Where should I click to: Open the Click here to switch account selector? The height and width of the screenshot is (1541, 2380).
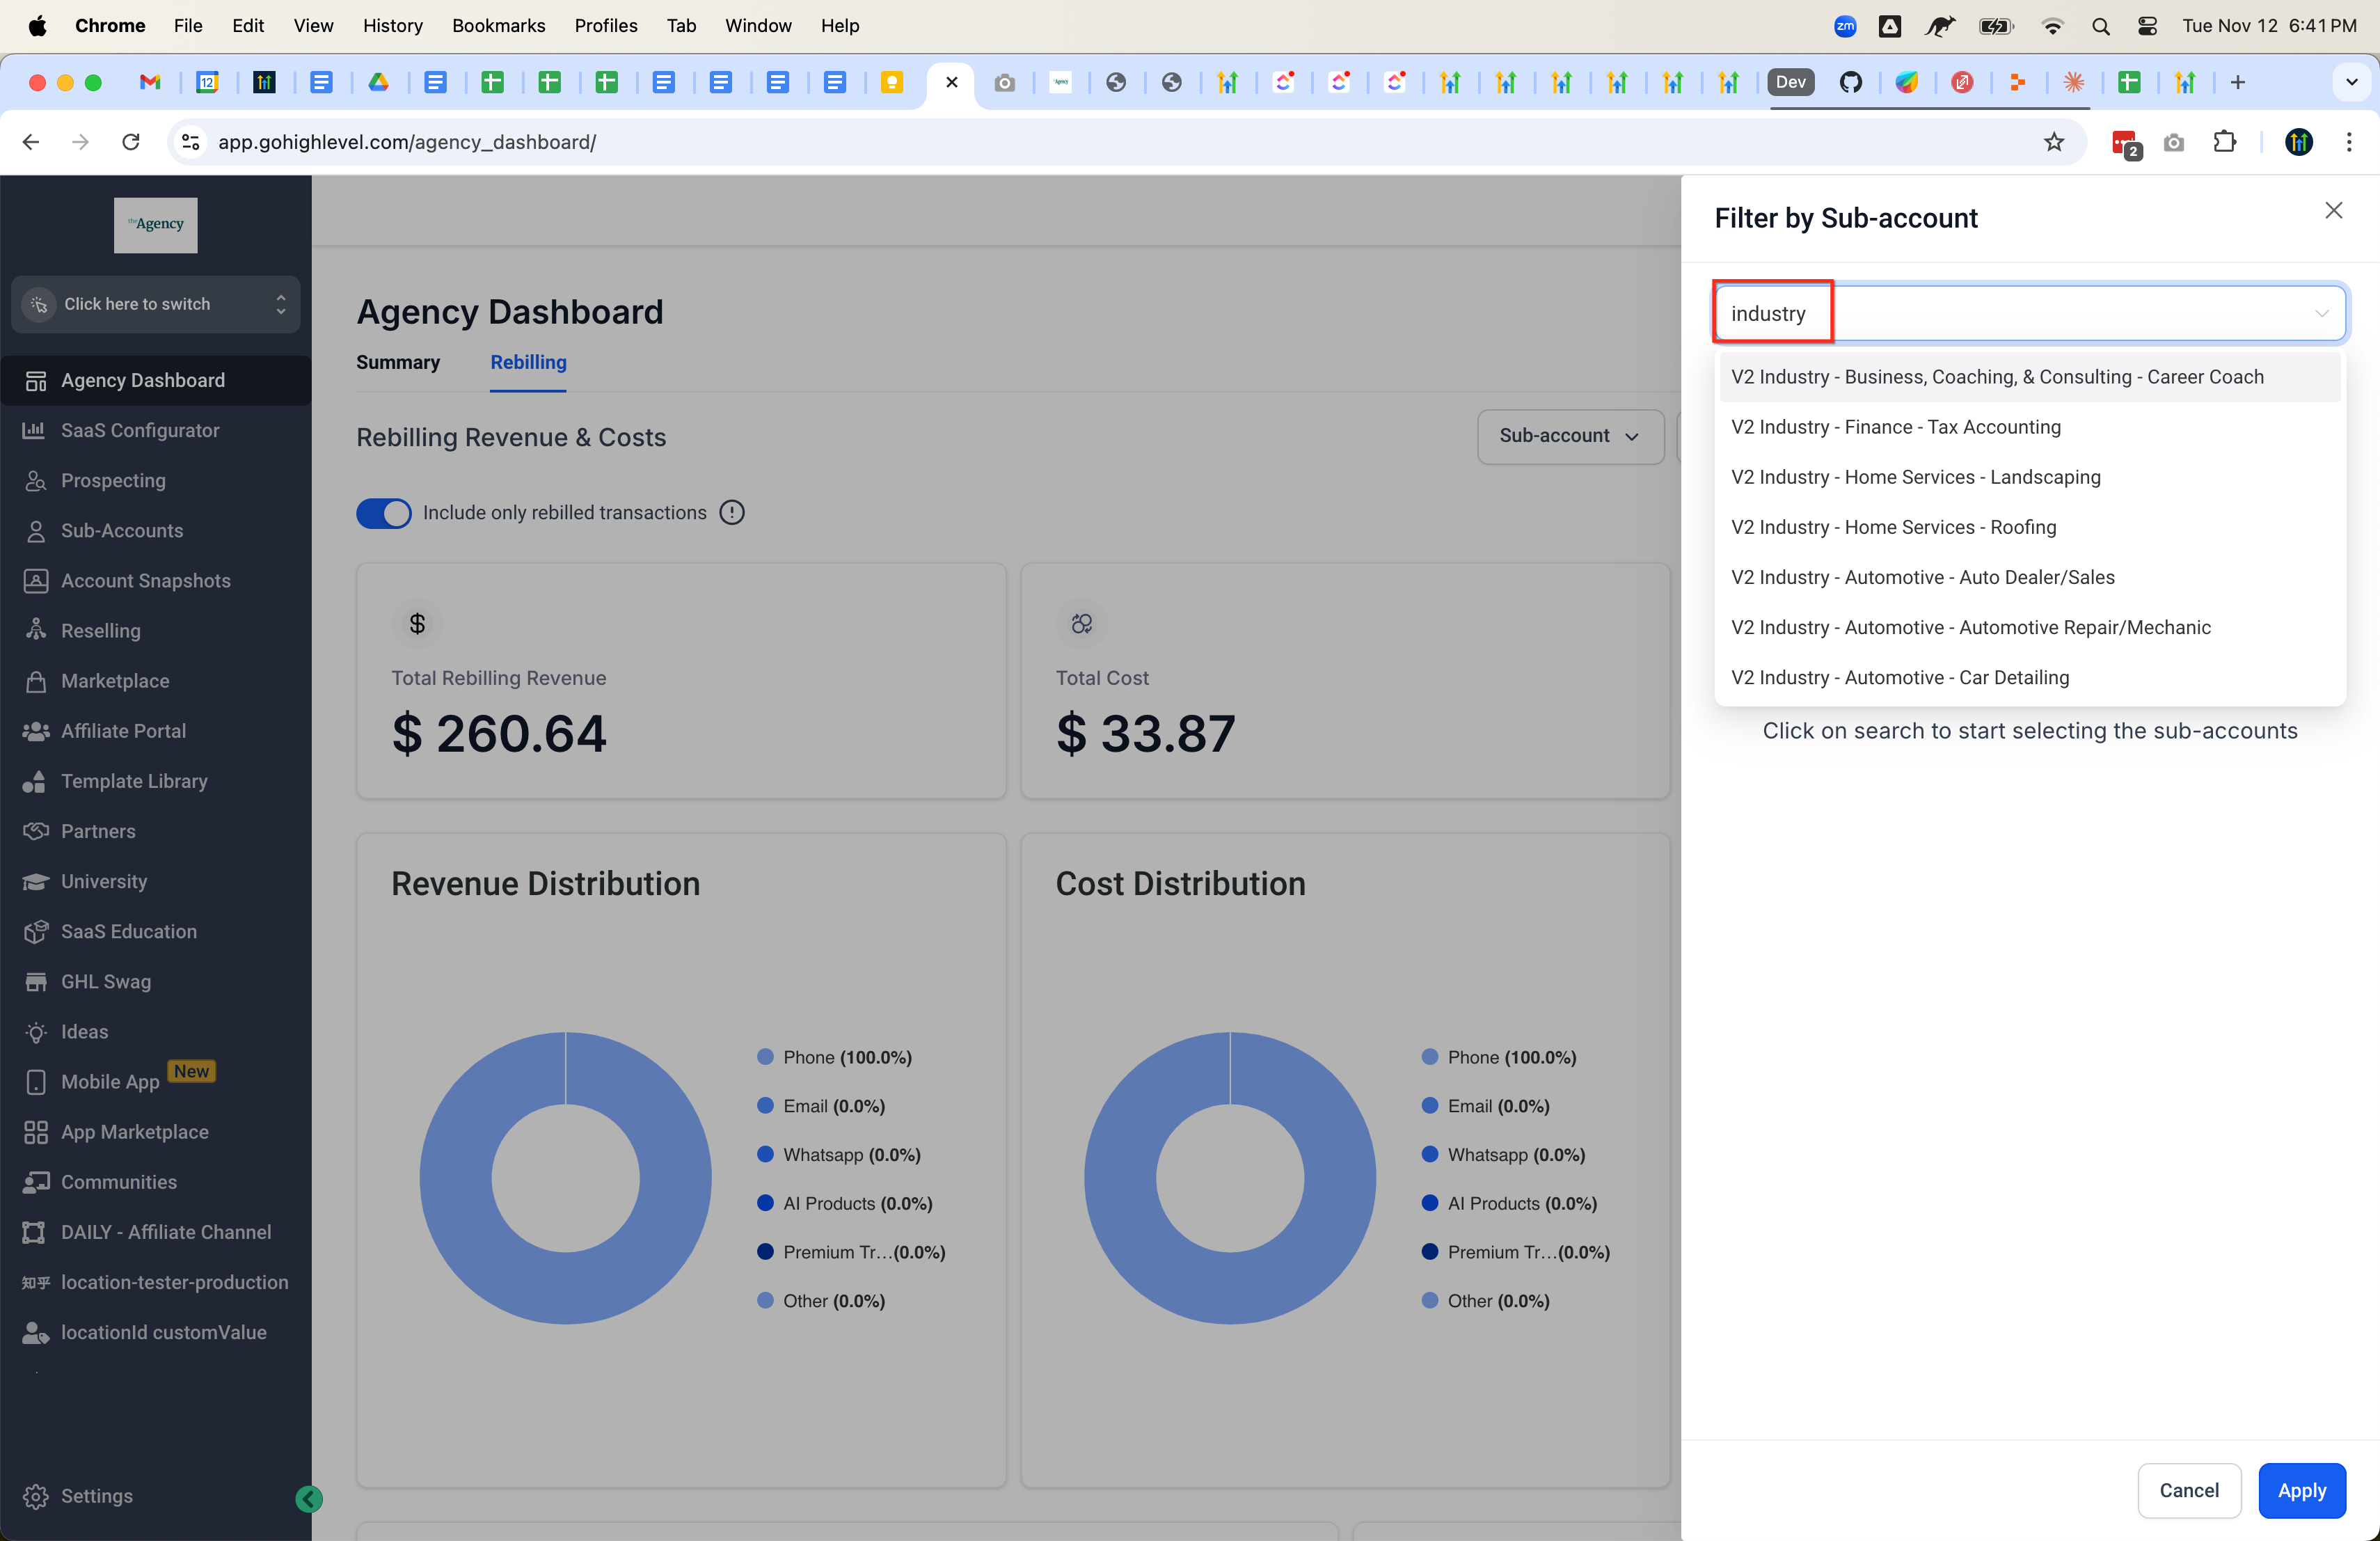(x=155, y=304)
